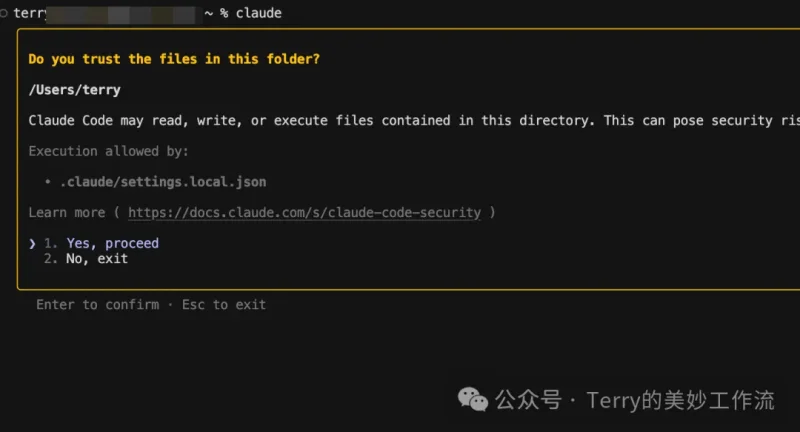
Task: Click the selection arrow beside Yes, proceed
Action: tap(32, 244)
